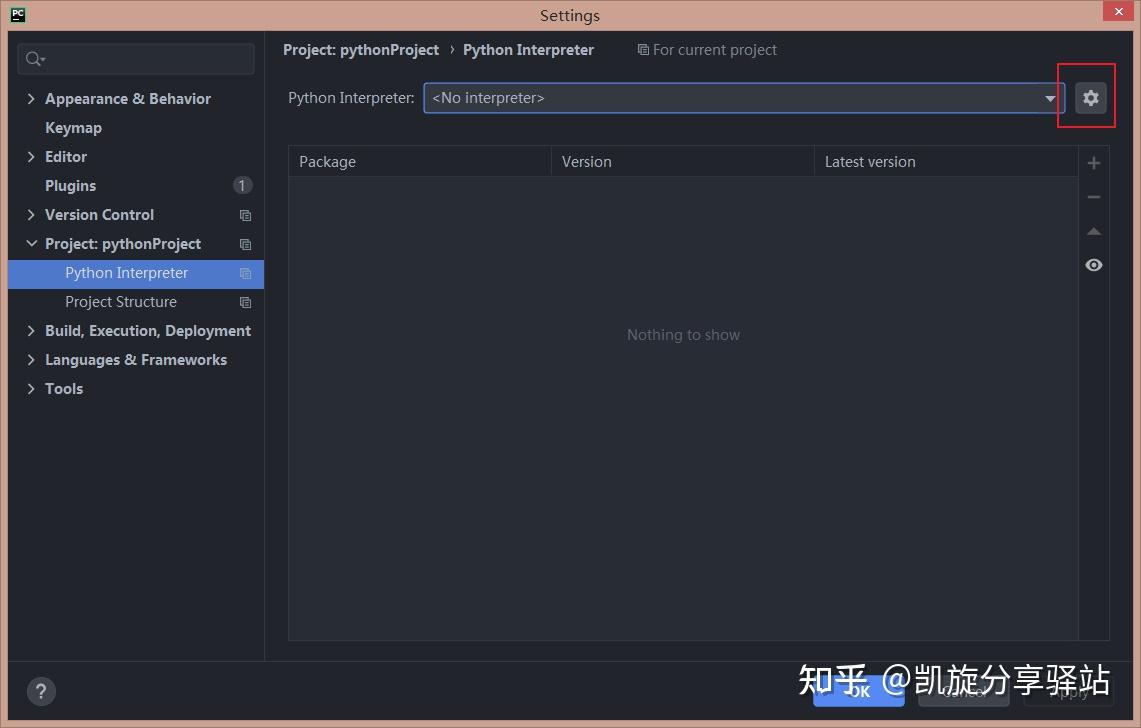1141x728 pixels.
Task: Click inside the settings search field
Action: coord(136,59)
